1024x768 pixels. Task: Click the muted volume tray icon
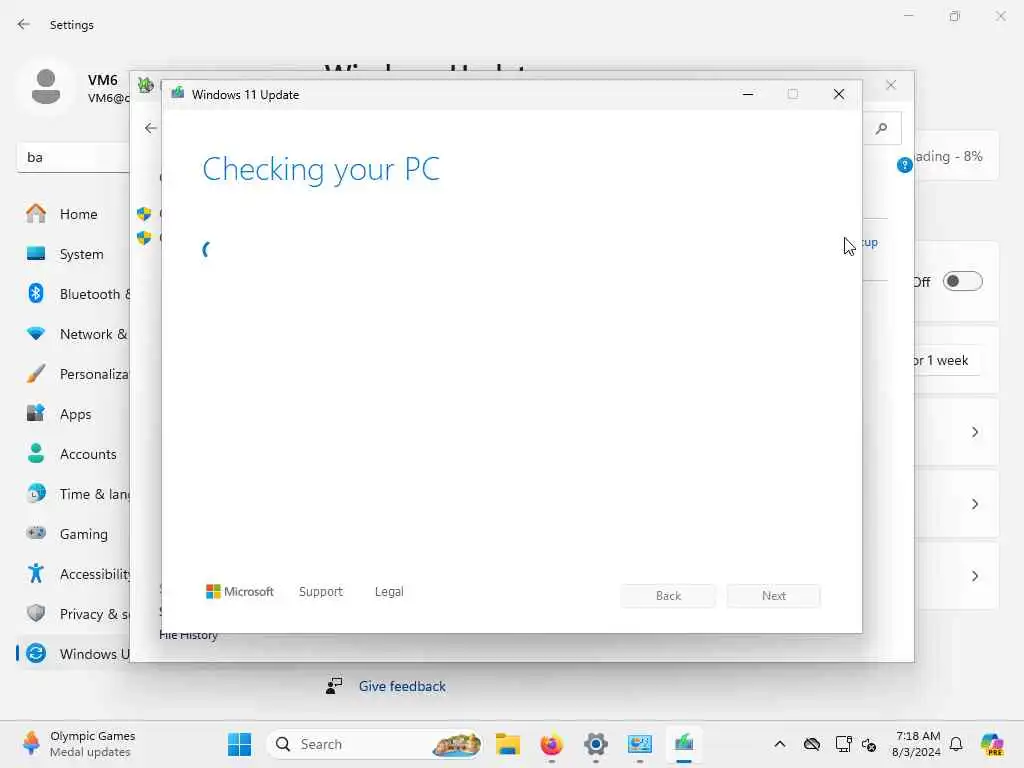[x=869, y=744]
